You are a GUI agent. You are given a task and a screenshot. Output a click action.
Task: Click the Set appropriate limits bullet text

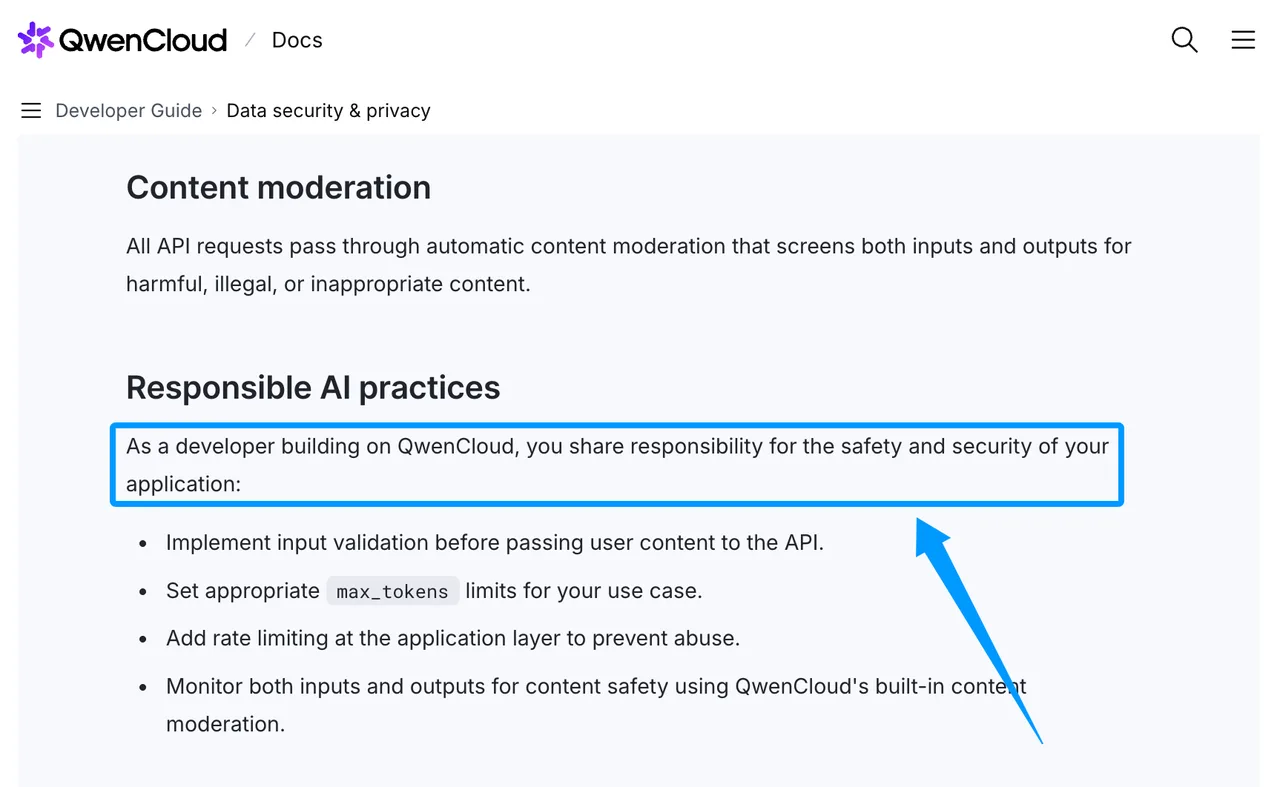click(434, 591)
